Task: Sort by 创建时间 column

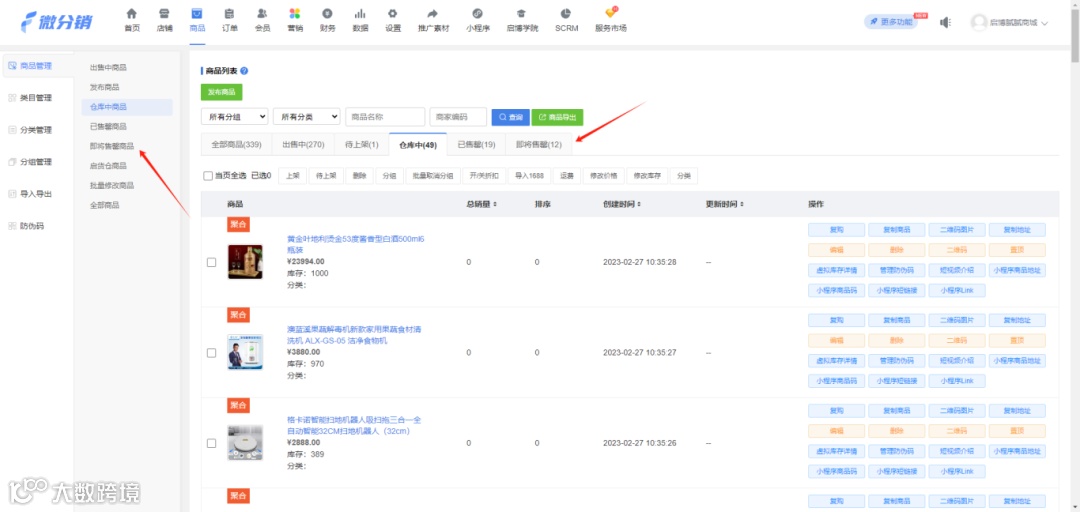Action: point(622,205)
